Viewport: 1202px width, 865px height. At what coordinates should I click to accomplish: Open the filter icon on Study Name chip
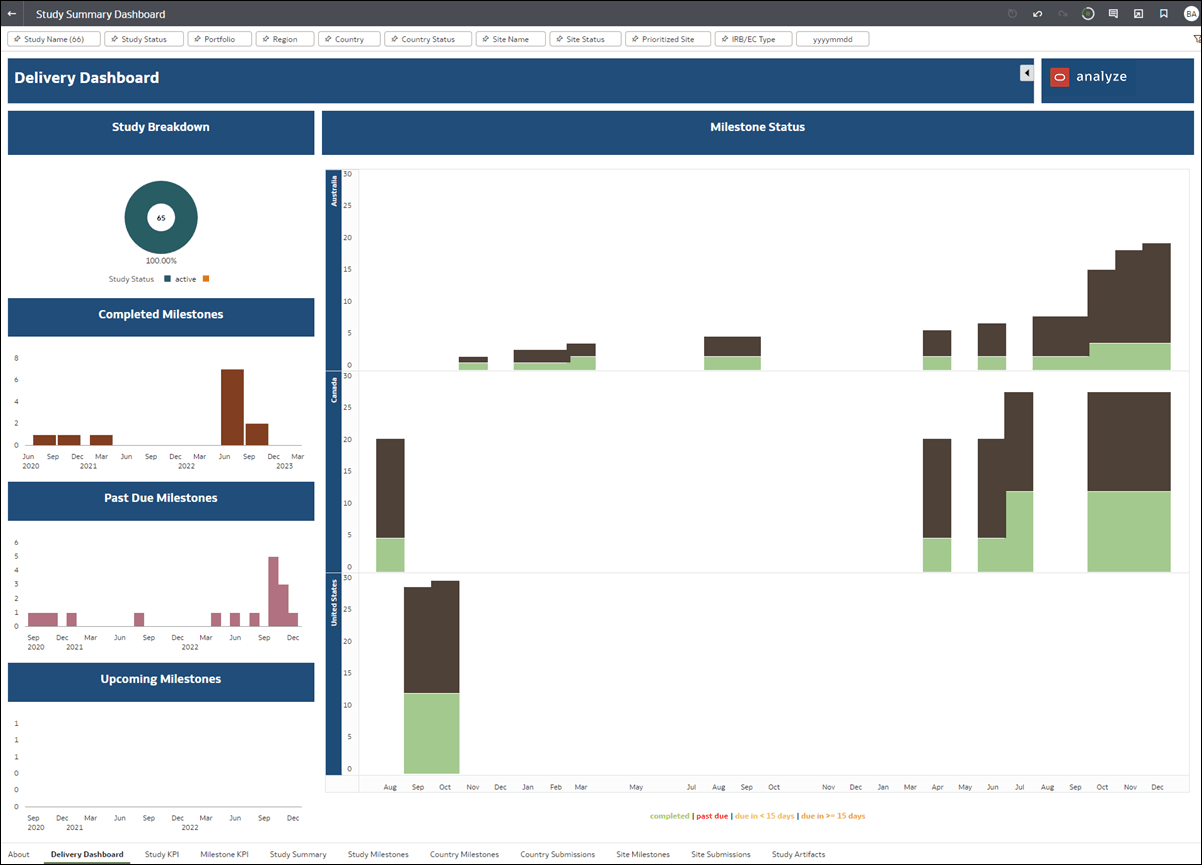click(x=16, y=38)
